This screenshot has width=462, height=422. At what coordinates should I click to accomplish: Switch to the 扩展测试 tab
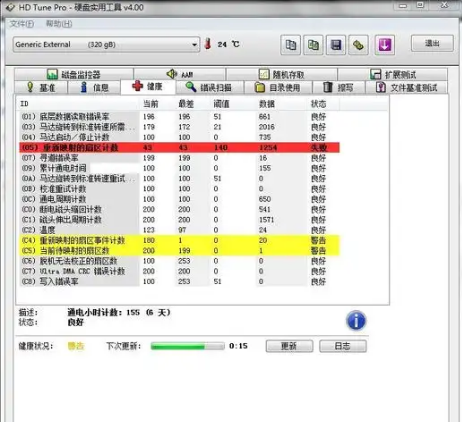click(x=393, y=74)
